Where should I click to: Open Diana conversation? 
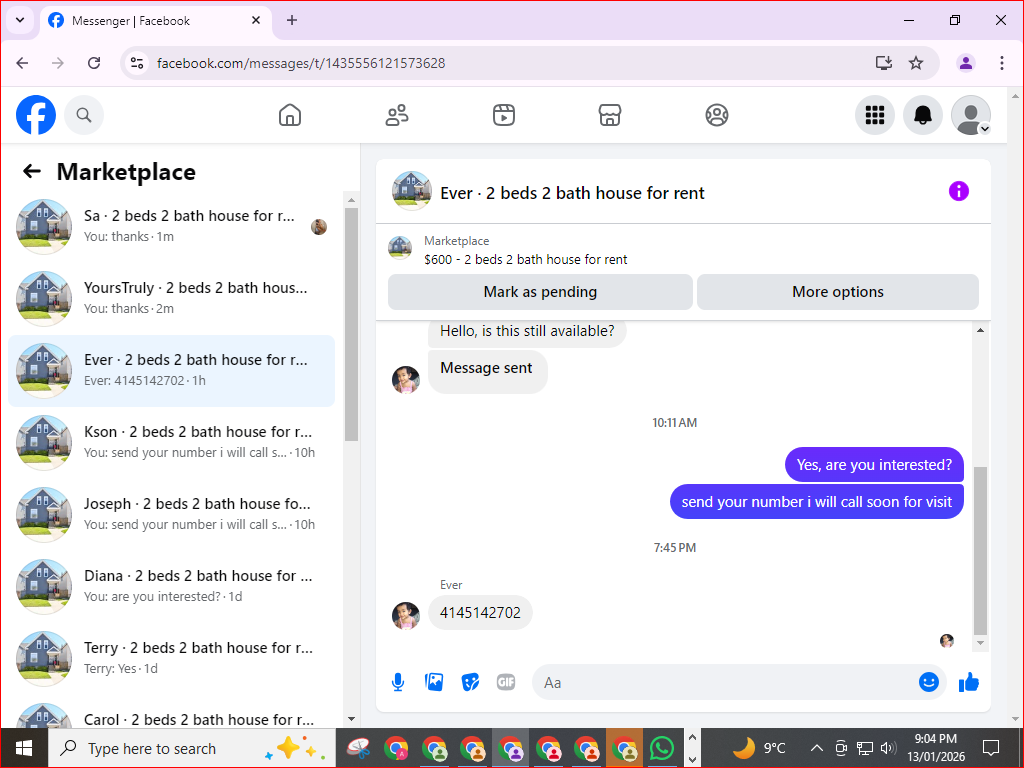pos(172,586)
